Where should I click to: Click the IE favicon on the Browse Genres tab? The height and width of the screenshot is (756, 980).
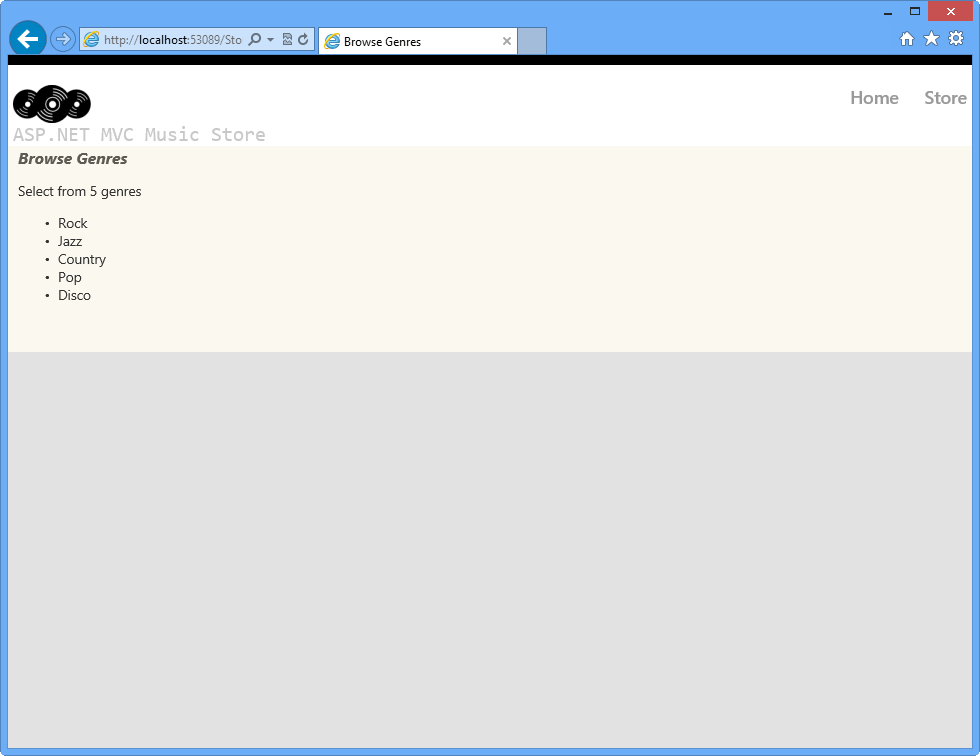[x=332, y=41]
